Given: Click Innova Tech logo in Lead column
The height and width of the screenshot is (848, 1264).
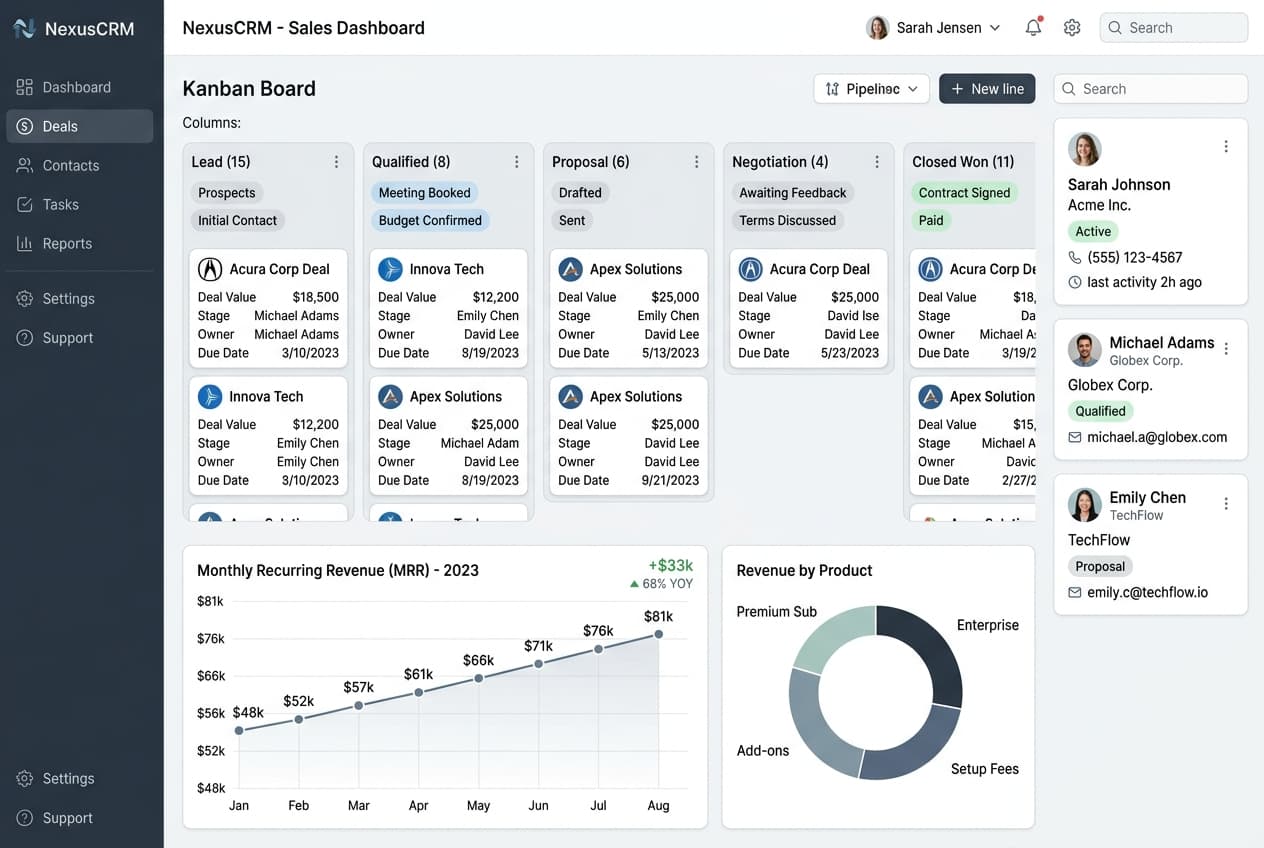Looking at the screenshot, I should 210,397.
